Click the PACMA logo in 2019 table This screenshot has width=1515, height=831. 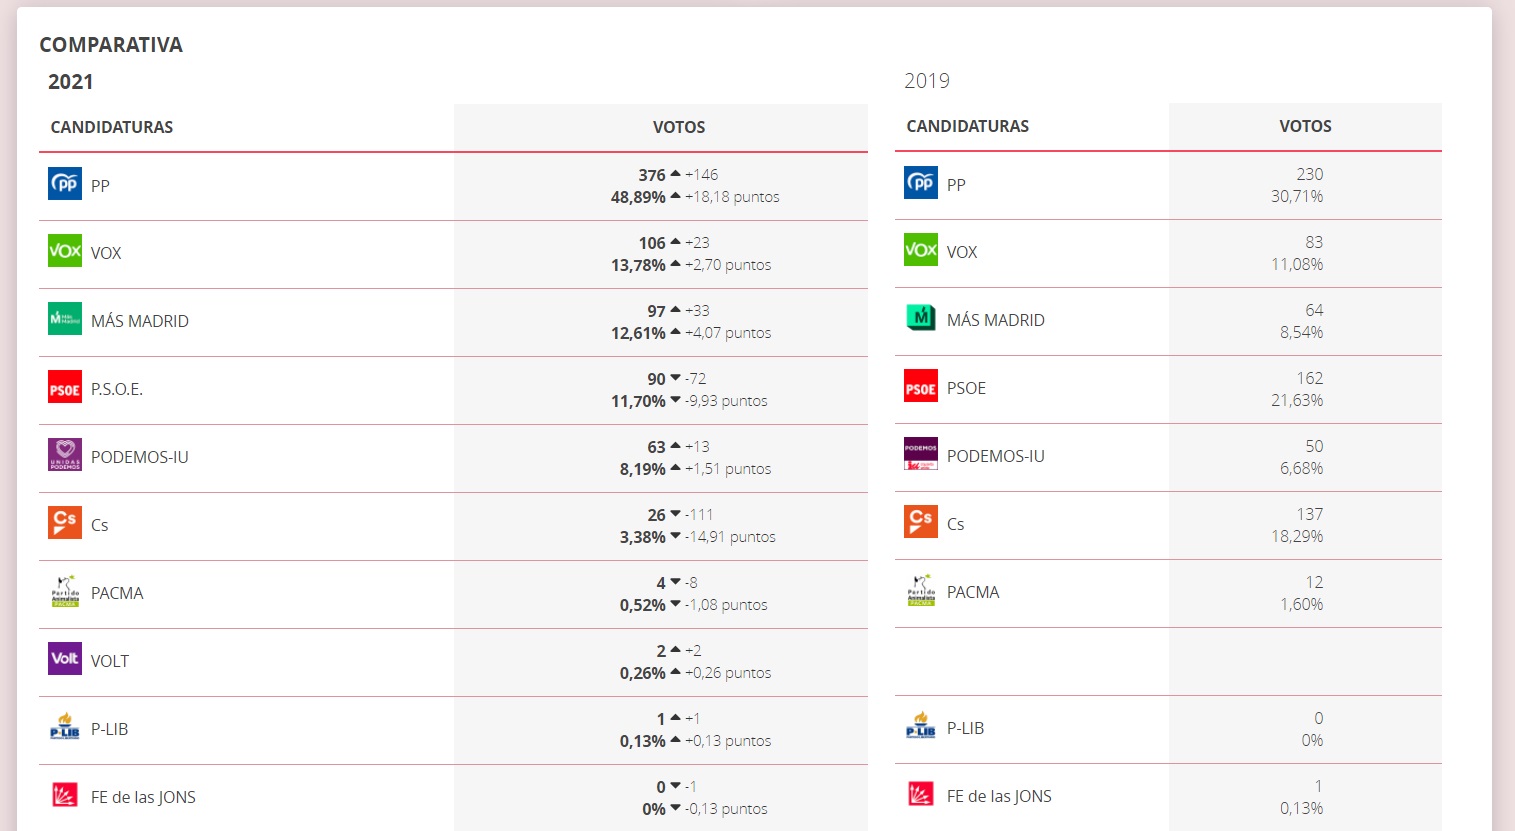(x=921, y=590)
